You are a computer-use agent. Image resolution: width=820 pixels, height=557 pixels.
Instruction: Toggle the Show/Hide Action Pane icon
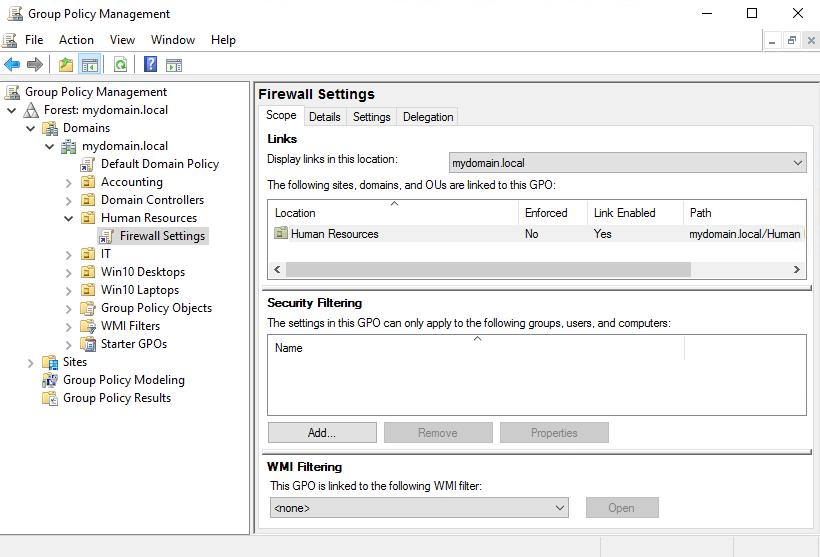(x=174, y=65)
